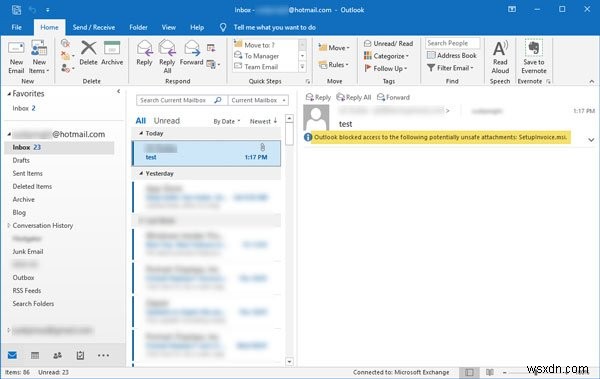The height and width of the screenshot is (379, 600).
Task: Switch to Mail view in navigation bar
Action: (12, 355)
